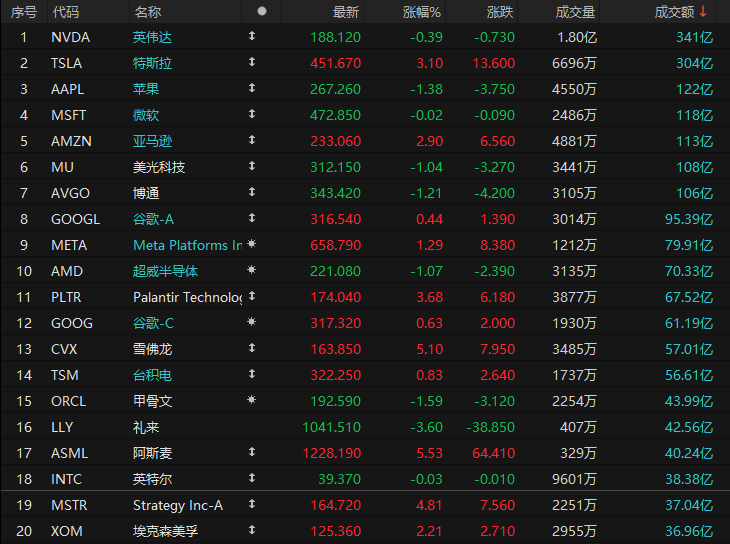Image resolution: width=730 pixels, height=544 pixels.
Task: Select the 阿斯麦 name cell
Action: click(x=152, y=453)
